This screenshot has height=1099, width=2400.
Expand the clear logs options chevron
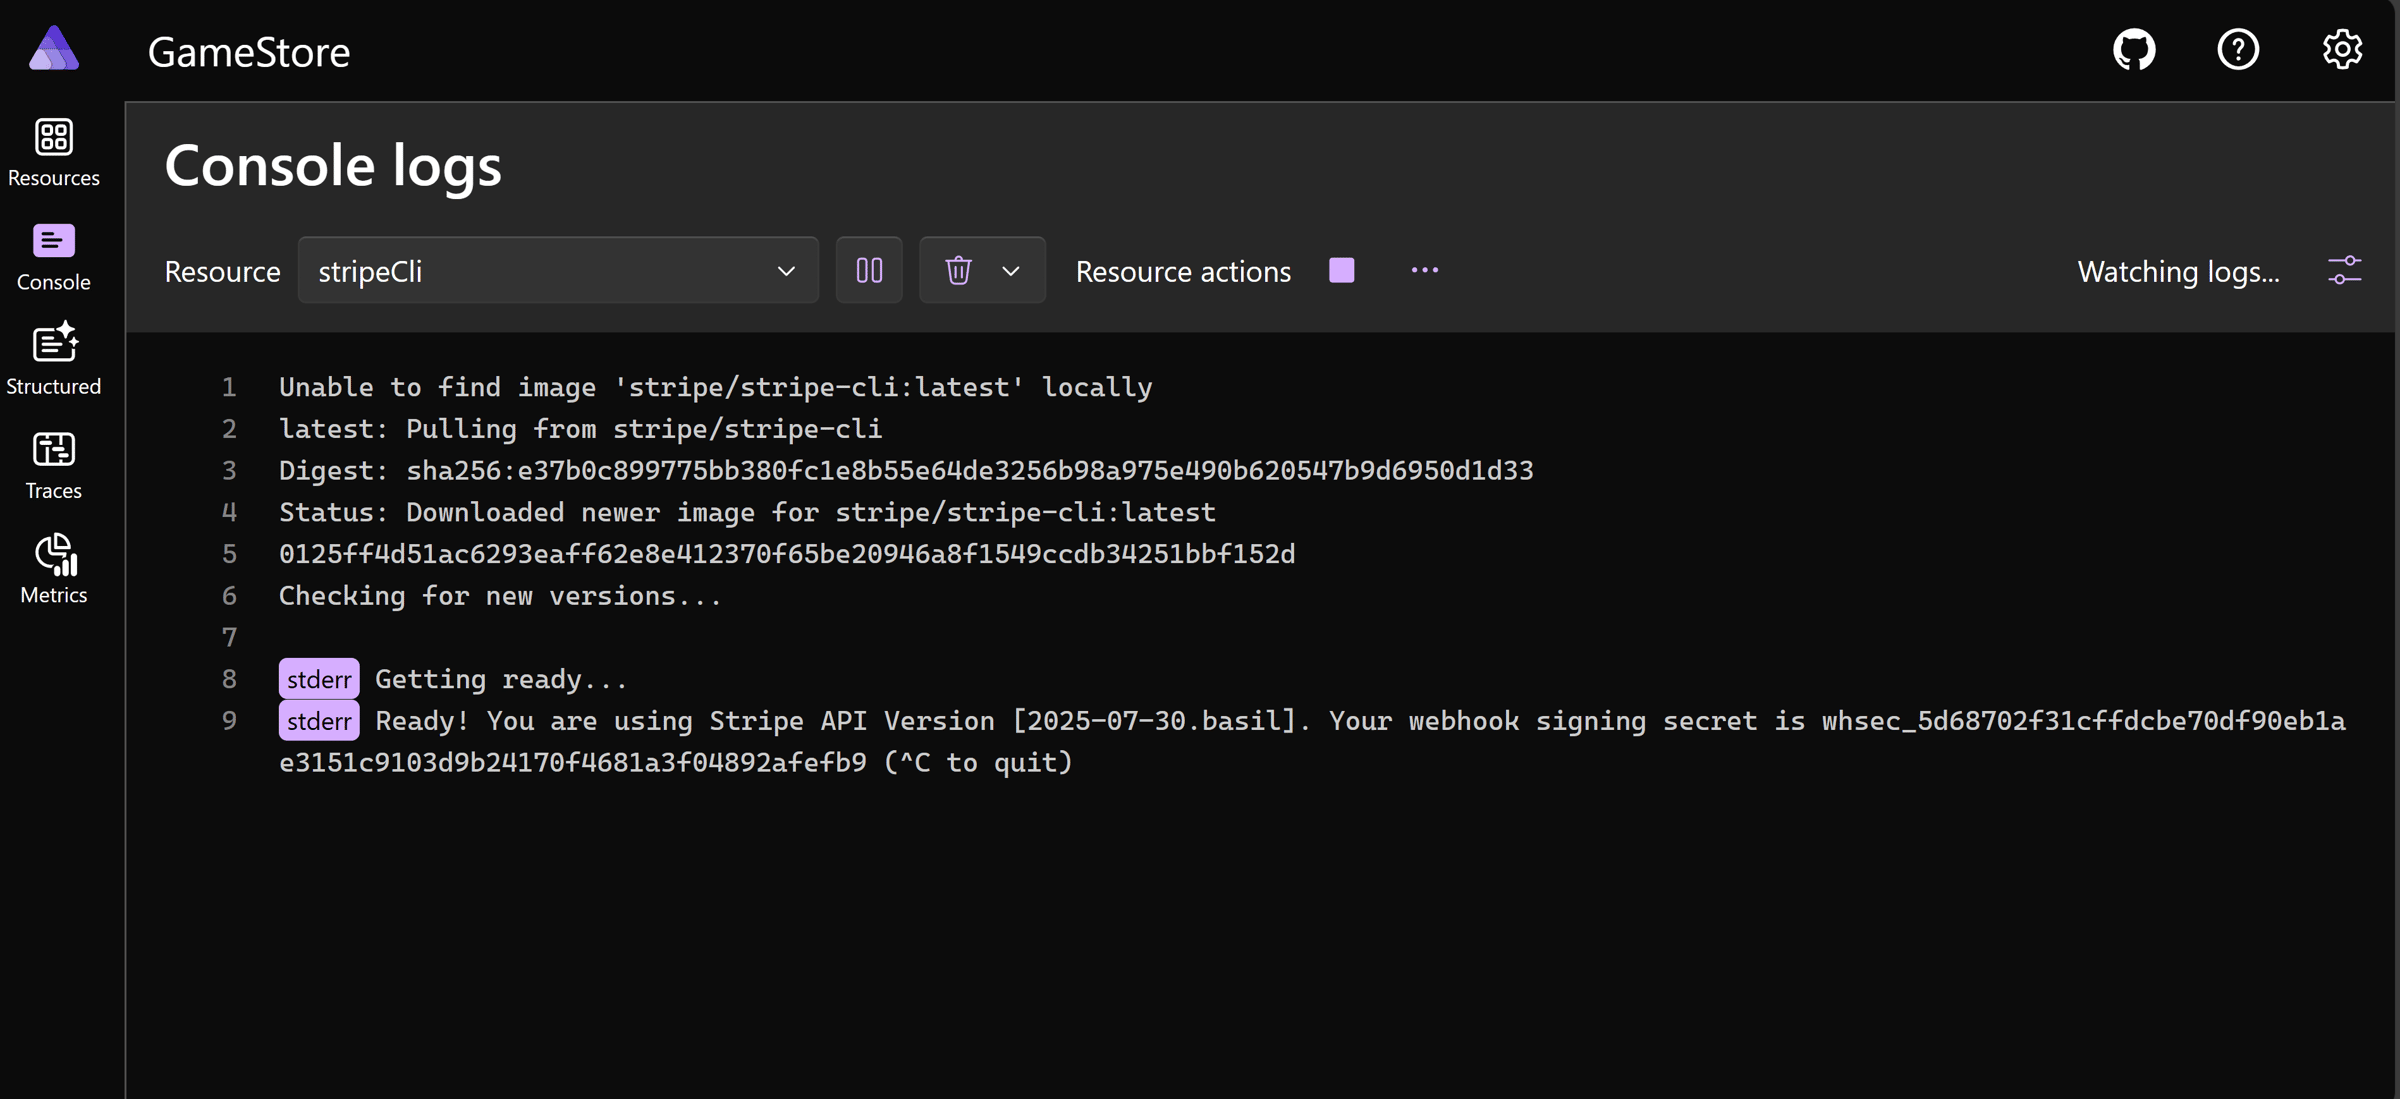[x=1011, y=270]
